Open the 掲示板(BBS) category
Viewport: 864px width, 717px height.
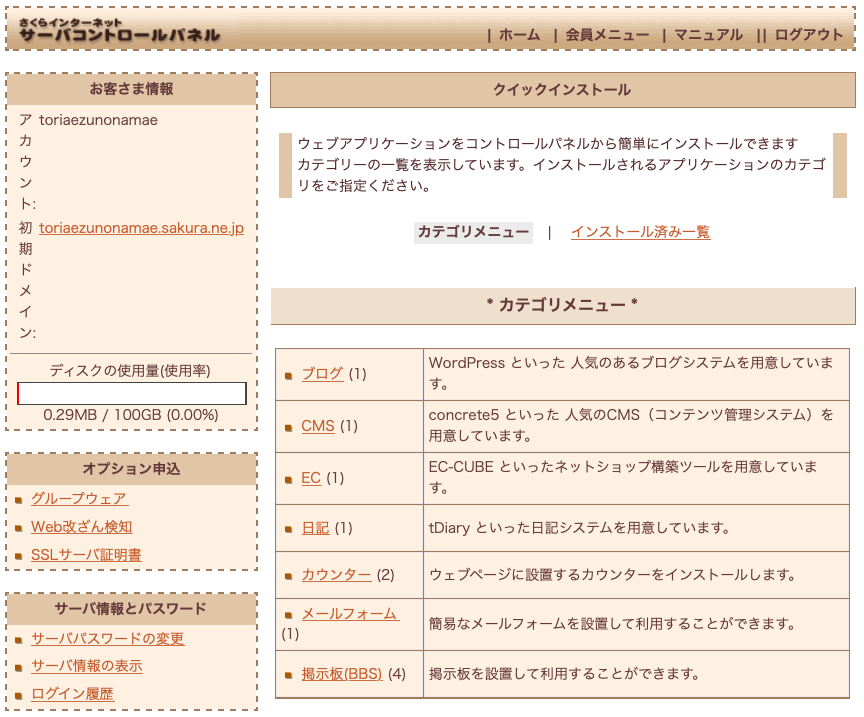342,673
